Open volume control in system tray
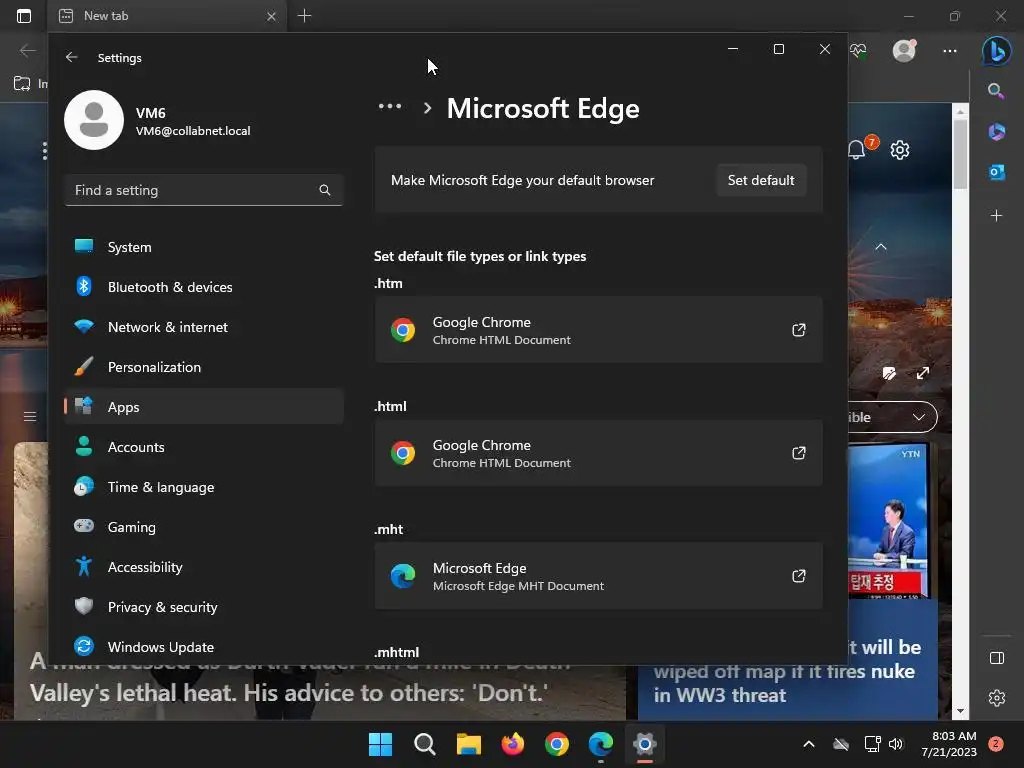Screen dimensions: 1024x768 coord(896,744)
